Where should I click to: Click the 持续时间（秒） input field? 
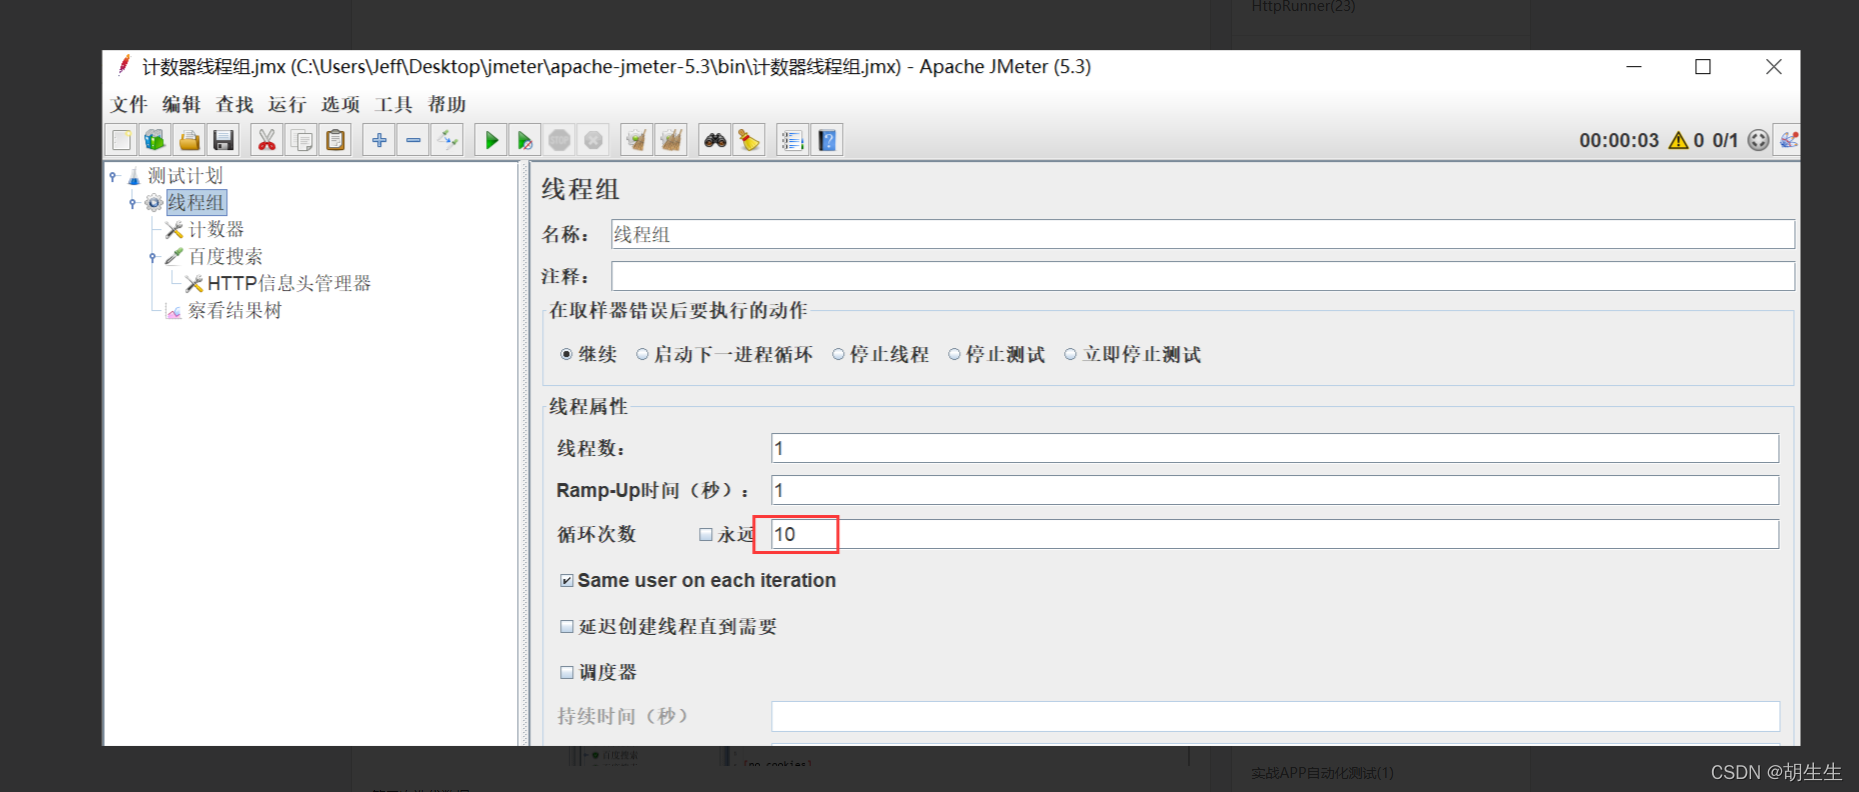(x=1275, y=716)
